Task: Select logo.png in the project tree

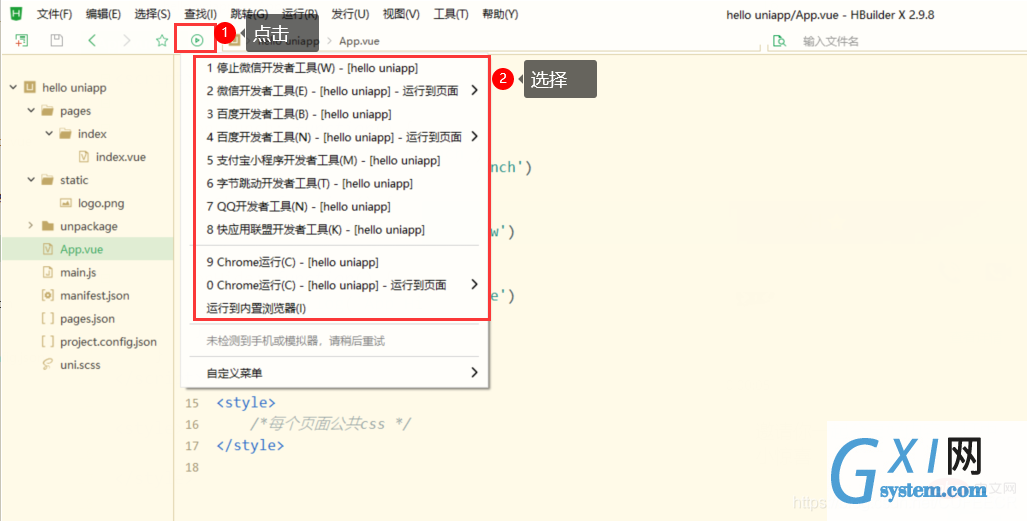Action: click(101, 203)
